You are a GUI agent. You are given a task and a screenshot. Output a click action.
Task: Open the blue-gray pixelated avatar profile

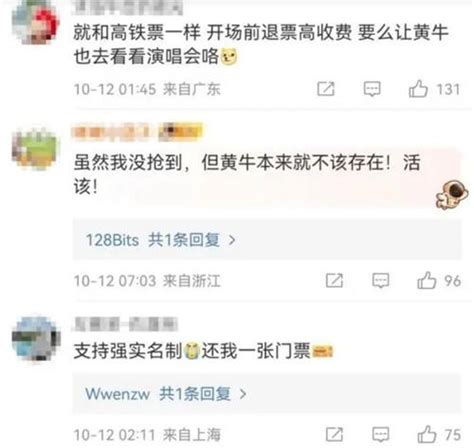point(36,339)
